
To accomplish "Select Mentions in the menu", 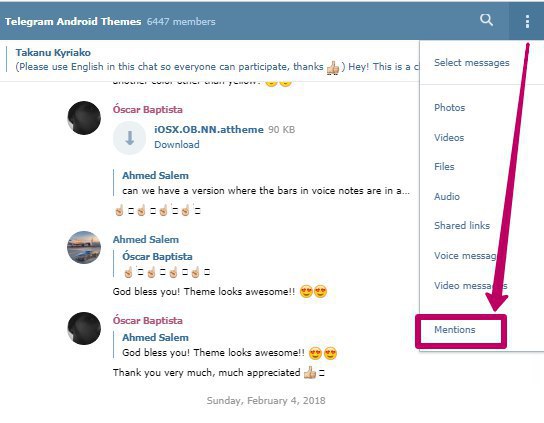I will coord(454,330).
